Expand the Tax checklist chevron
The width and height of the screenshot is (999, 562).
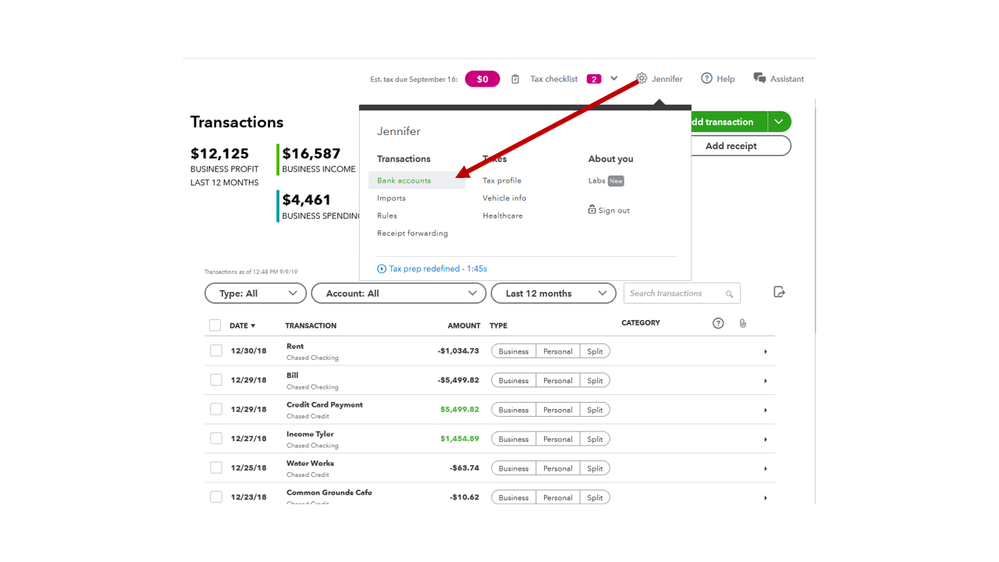(x=614, y=78)
